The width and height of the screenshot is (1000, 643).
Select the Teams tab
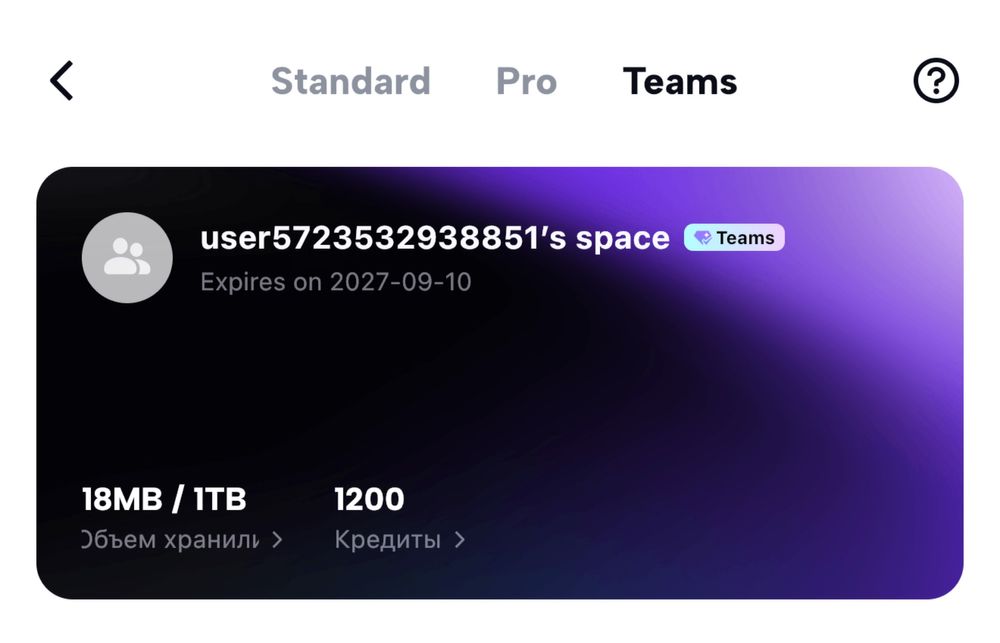680,81
